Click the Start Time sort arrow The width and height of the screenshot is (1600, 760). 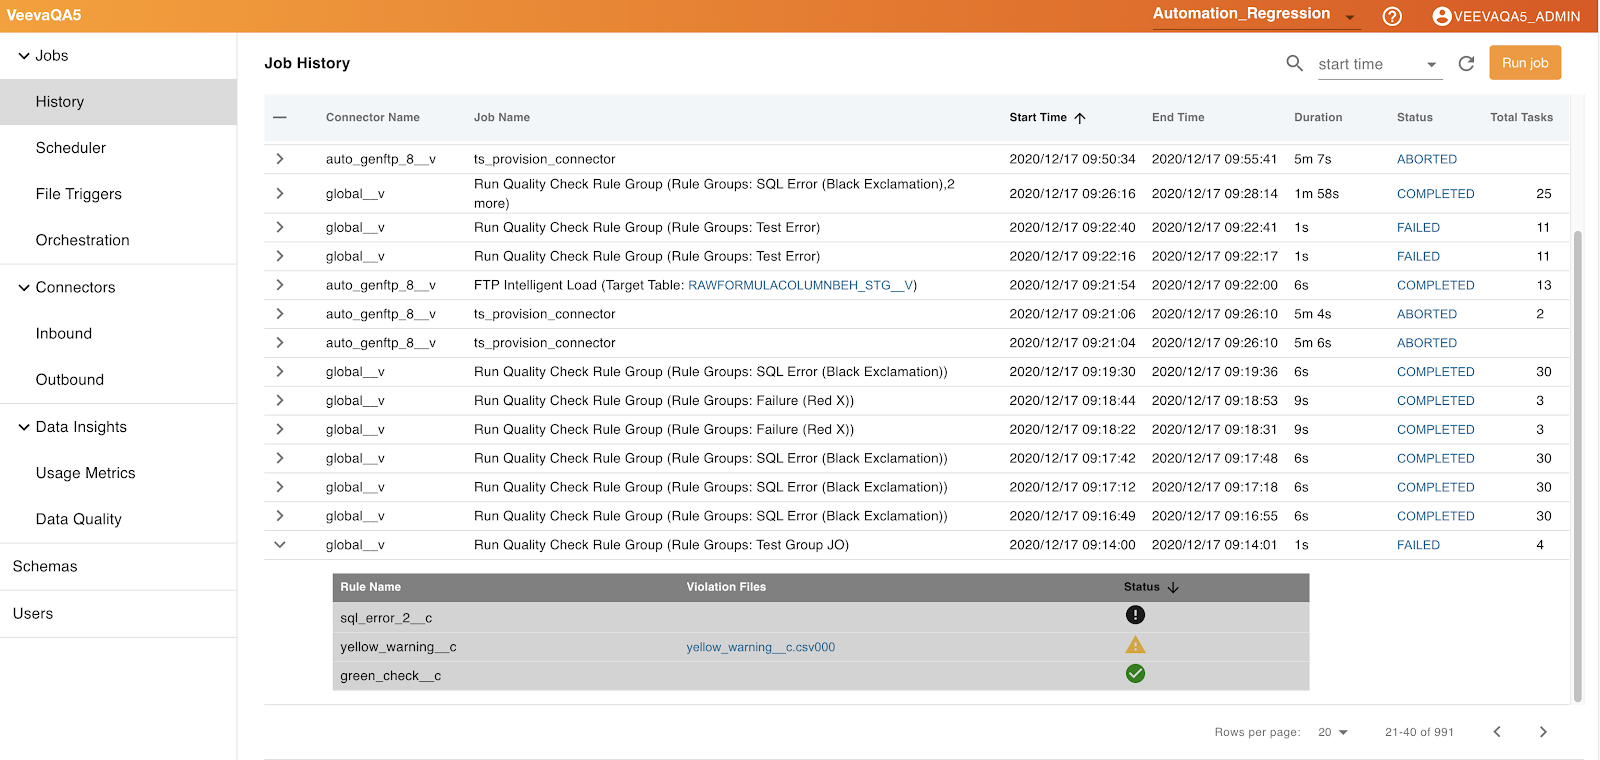point(1080,118)
